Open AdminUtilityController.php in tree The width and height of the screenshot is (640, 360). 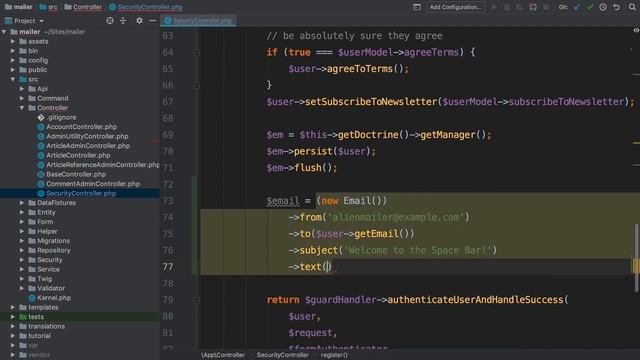[87, 136]
